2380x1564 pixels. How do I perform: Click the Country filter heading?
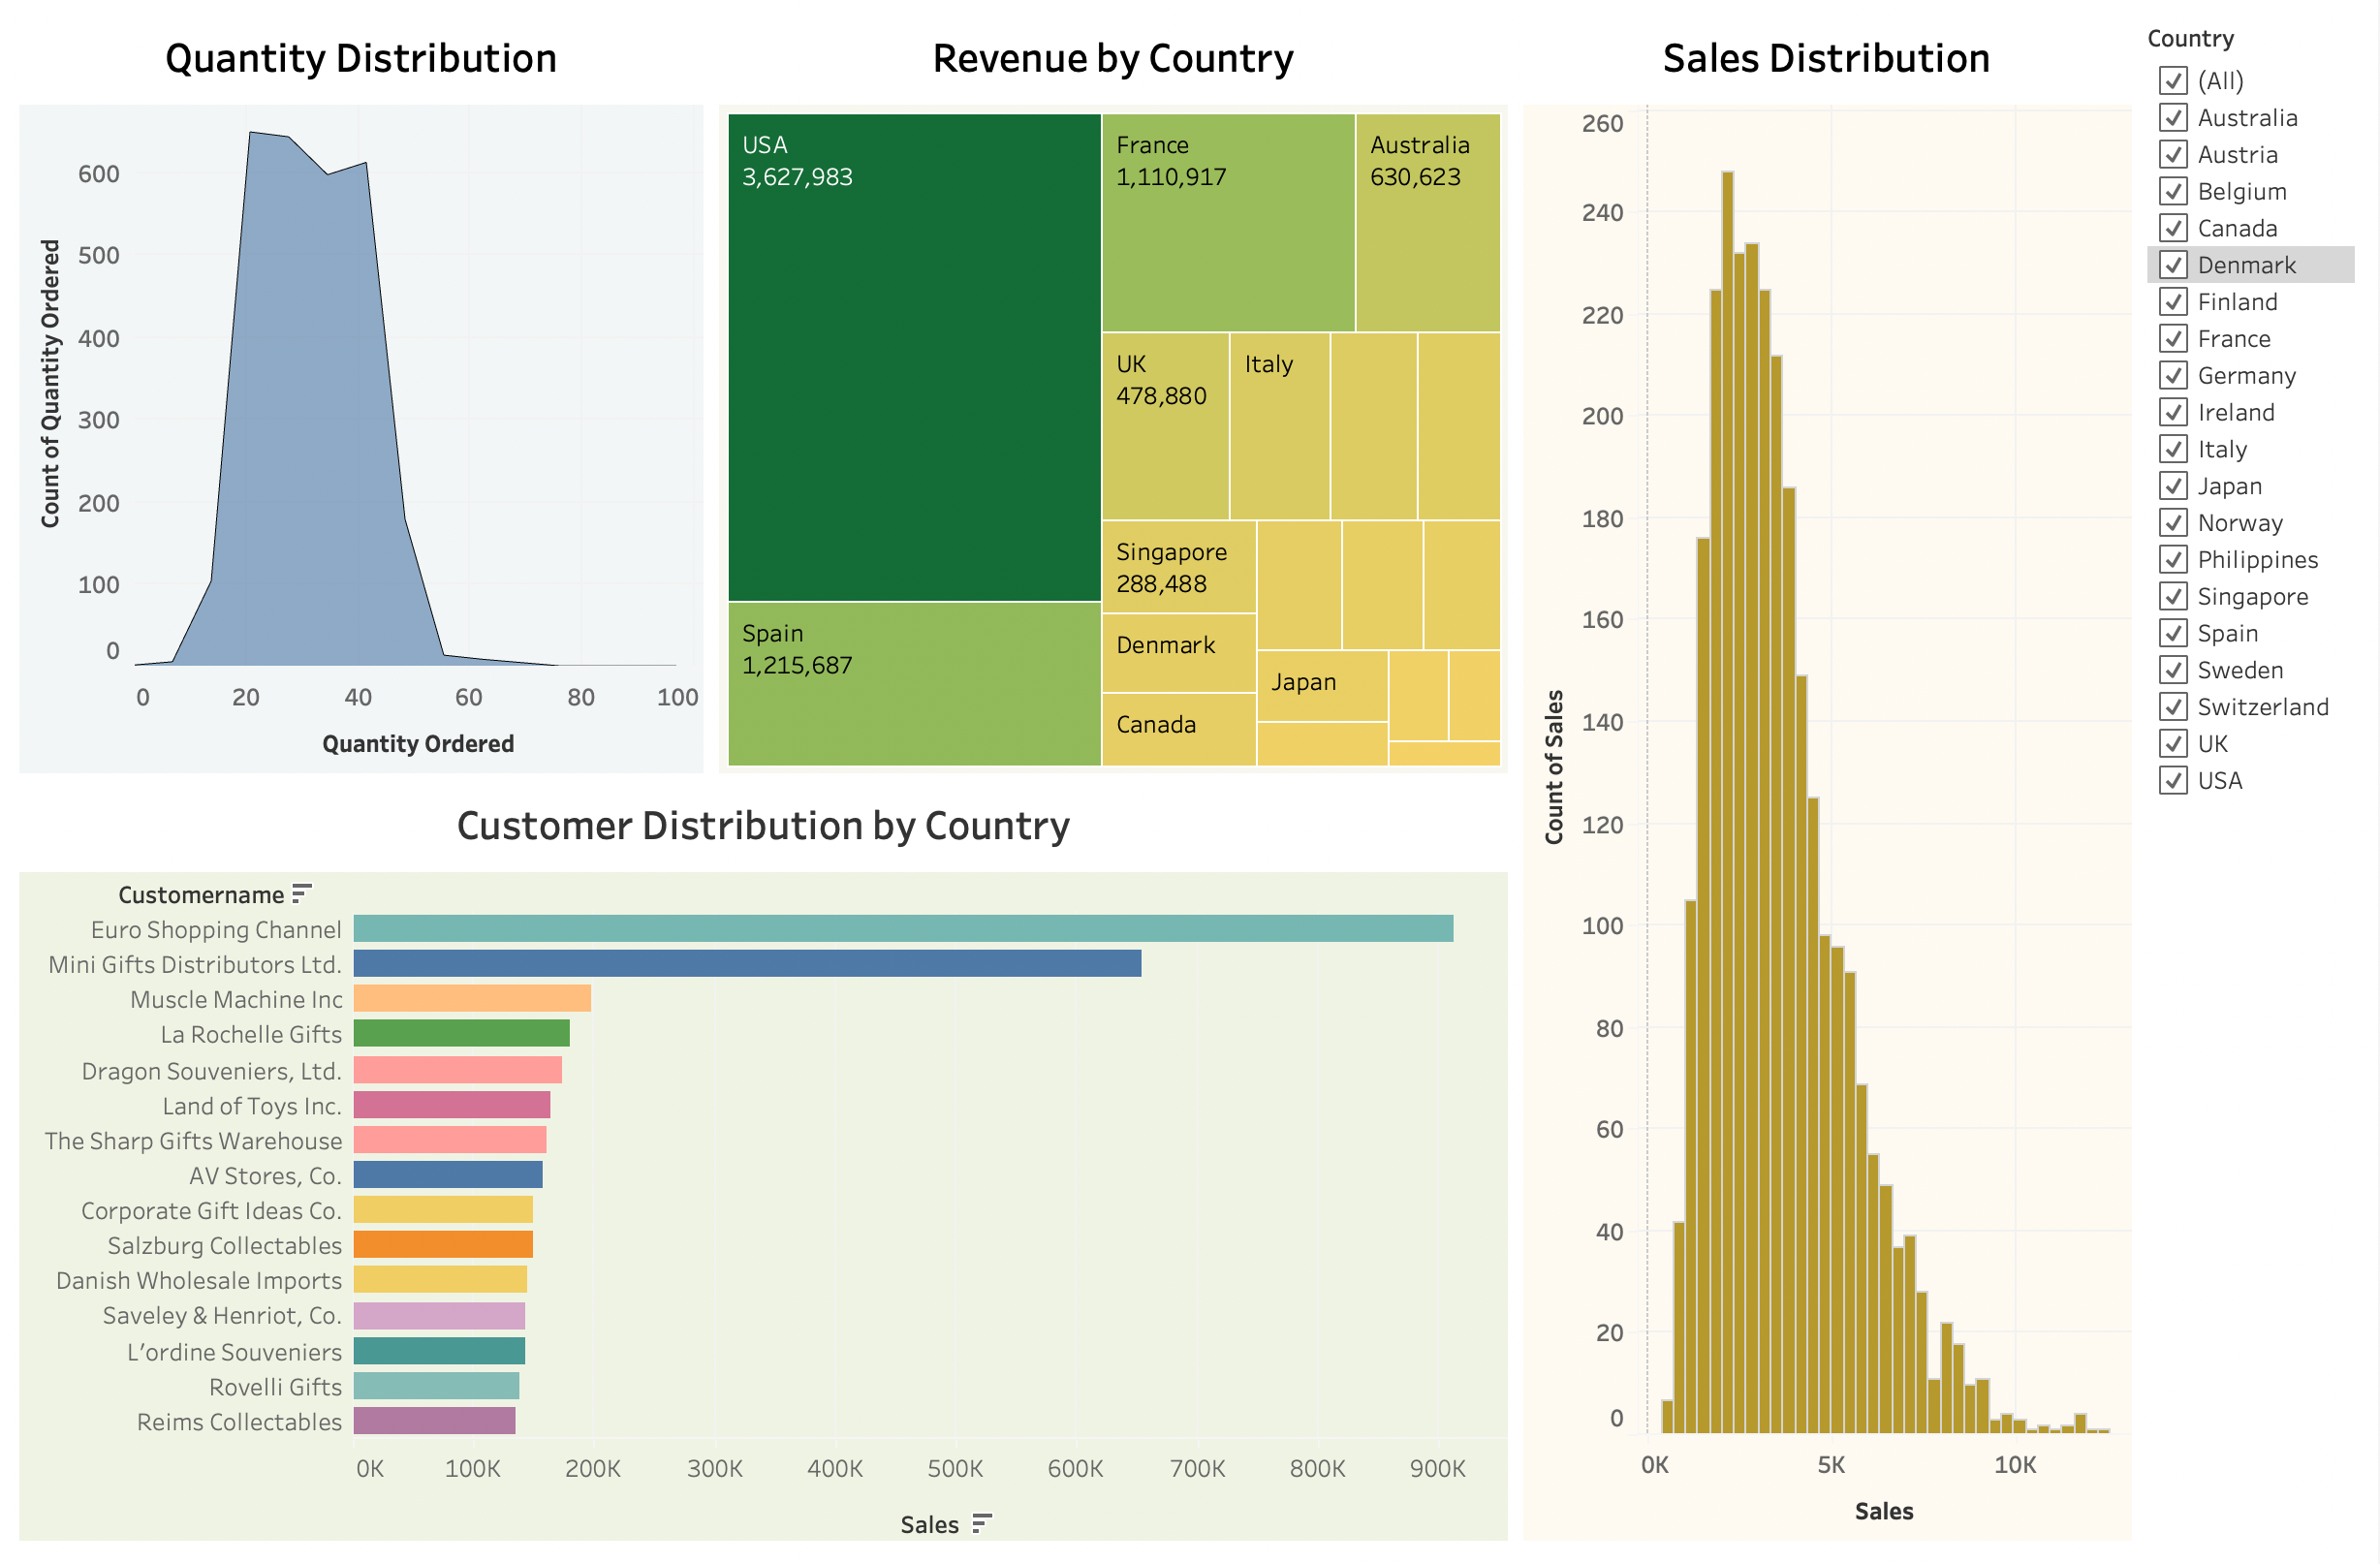pos(2190,38)
